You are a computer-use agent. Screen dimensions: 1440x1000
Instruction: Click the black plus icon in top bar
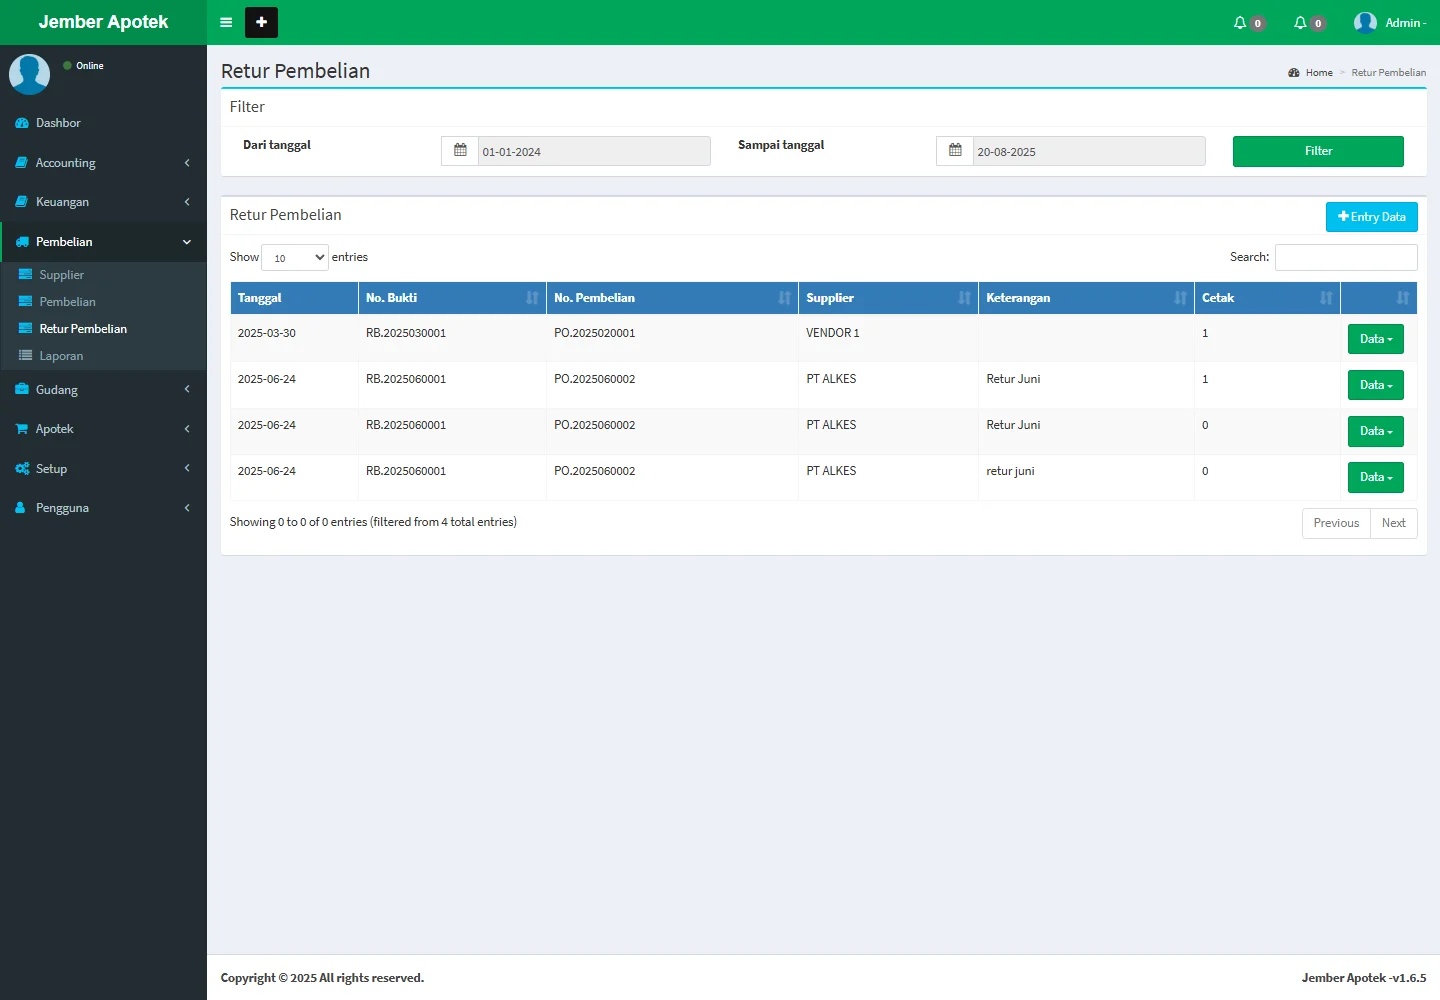(x=261, y=22)
